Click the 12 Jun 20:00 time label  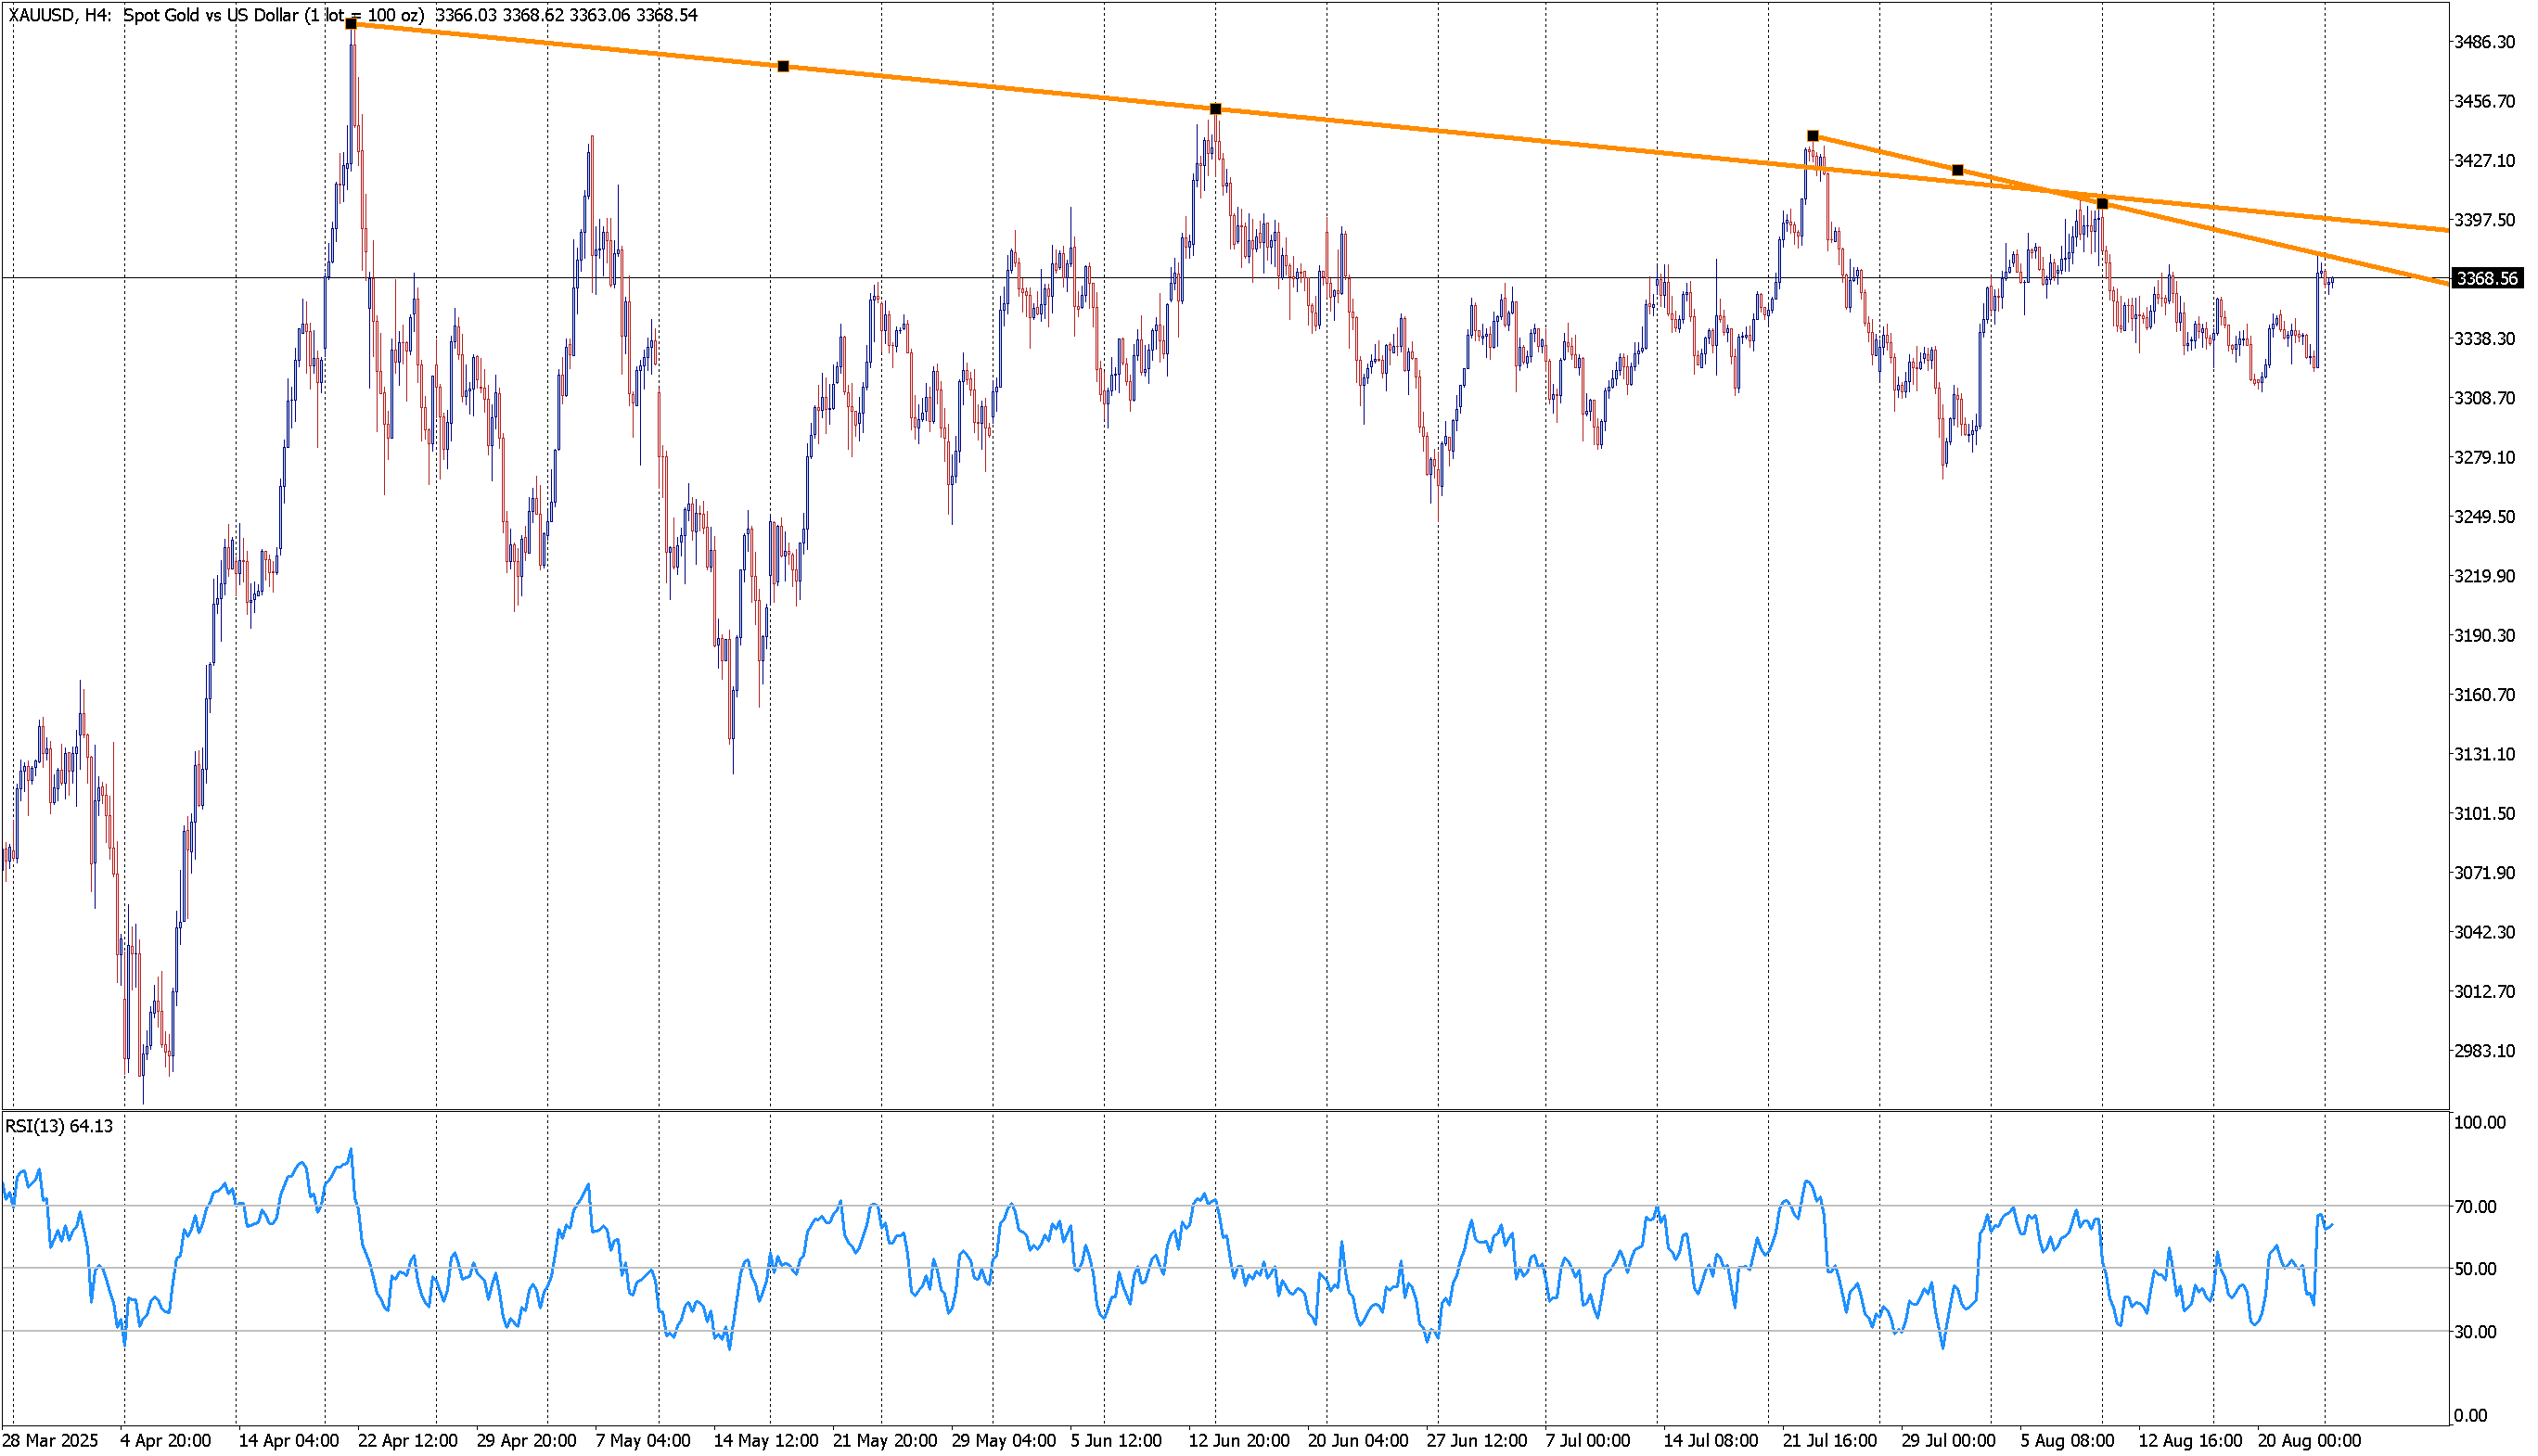1238,1440
